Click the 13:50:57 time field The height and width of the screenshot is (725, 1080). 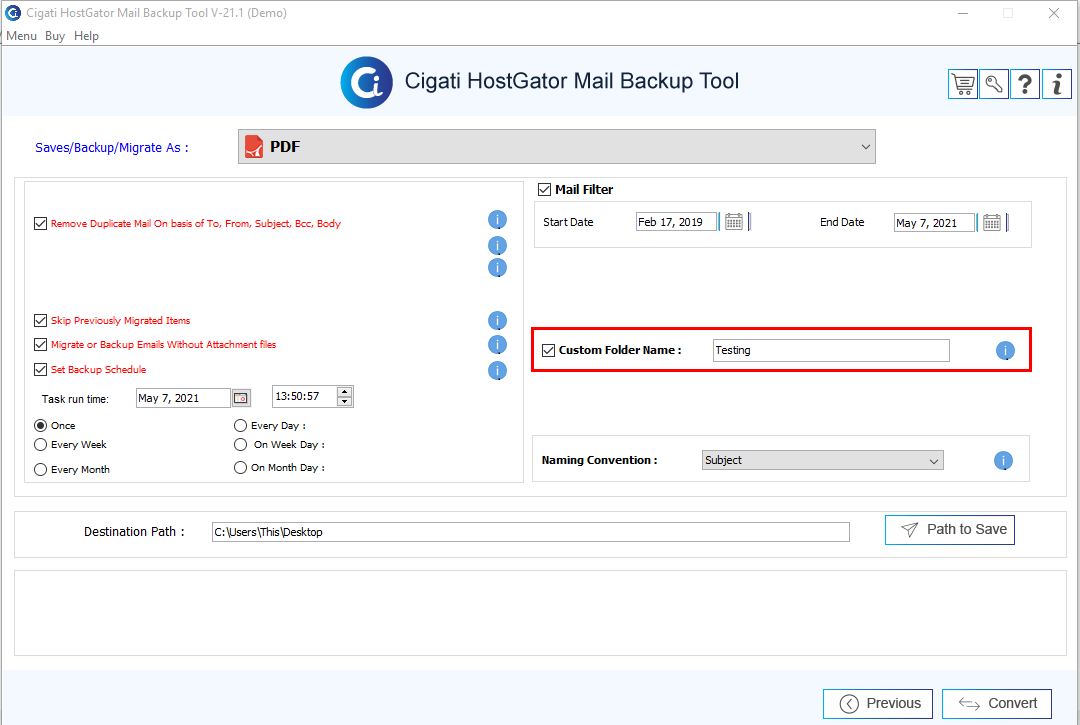pyautogui.click(x=304, y=397)
